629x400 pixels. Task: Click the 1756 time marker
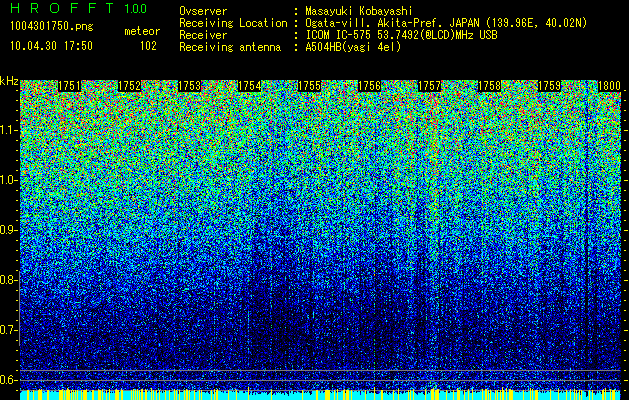(369, 86)
